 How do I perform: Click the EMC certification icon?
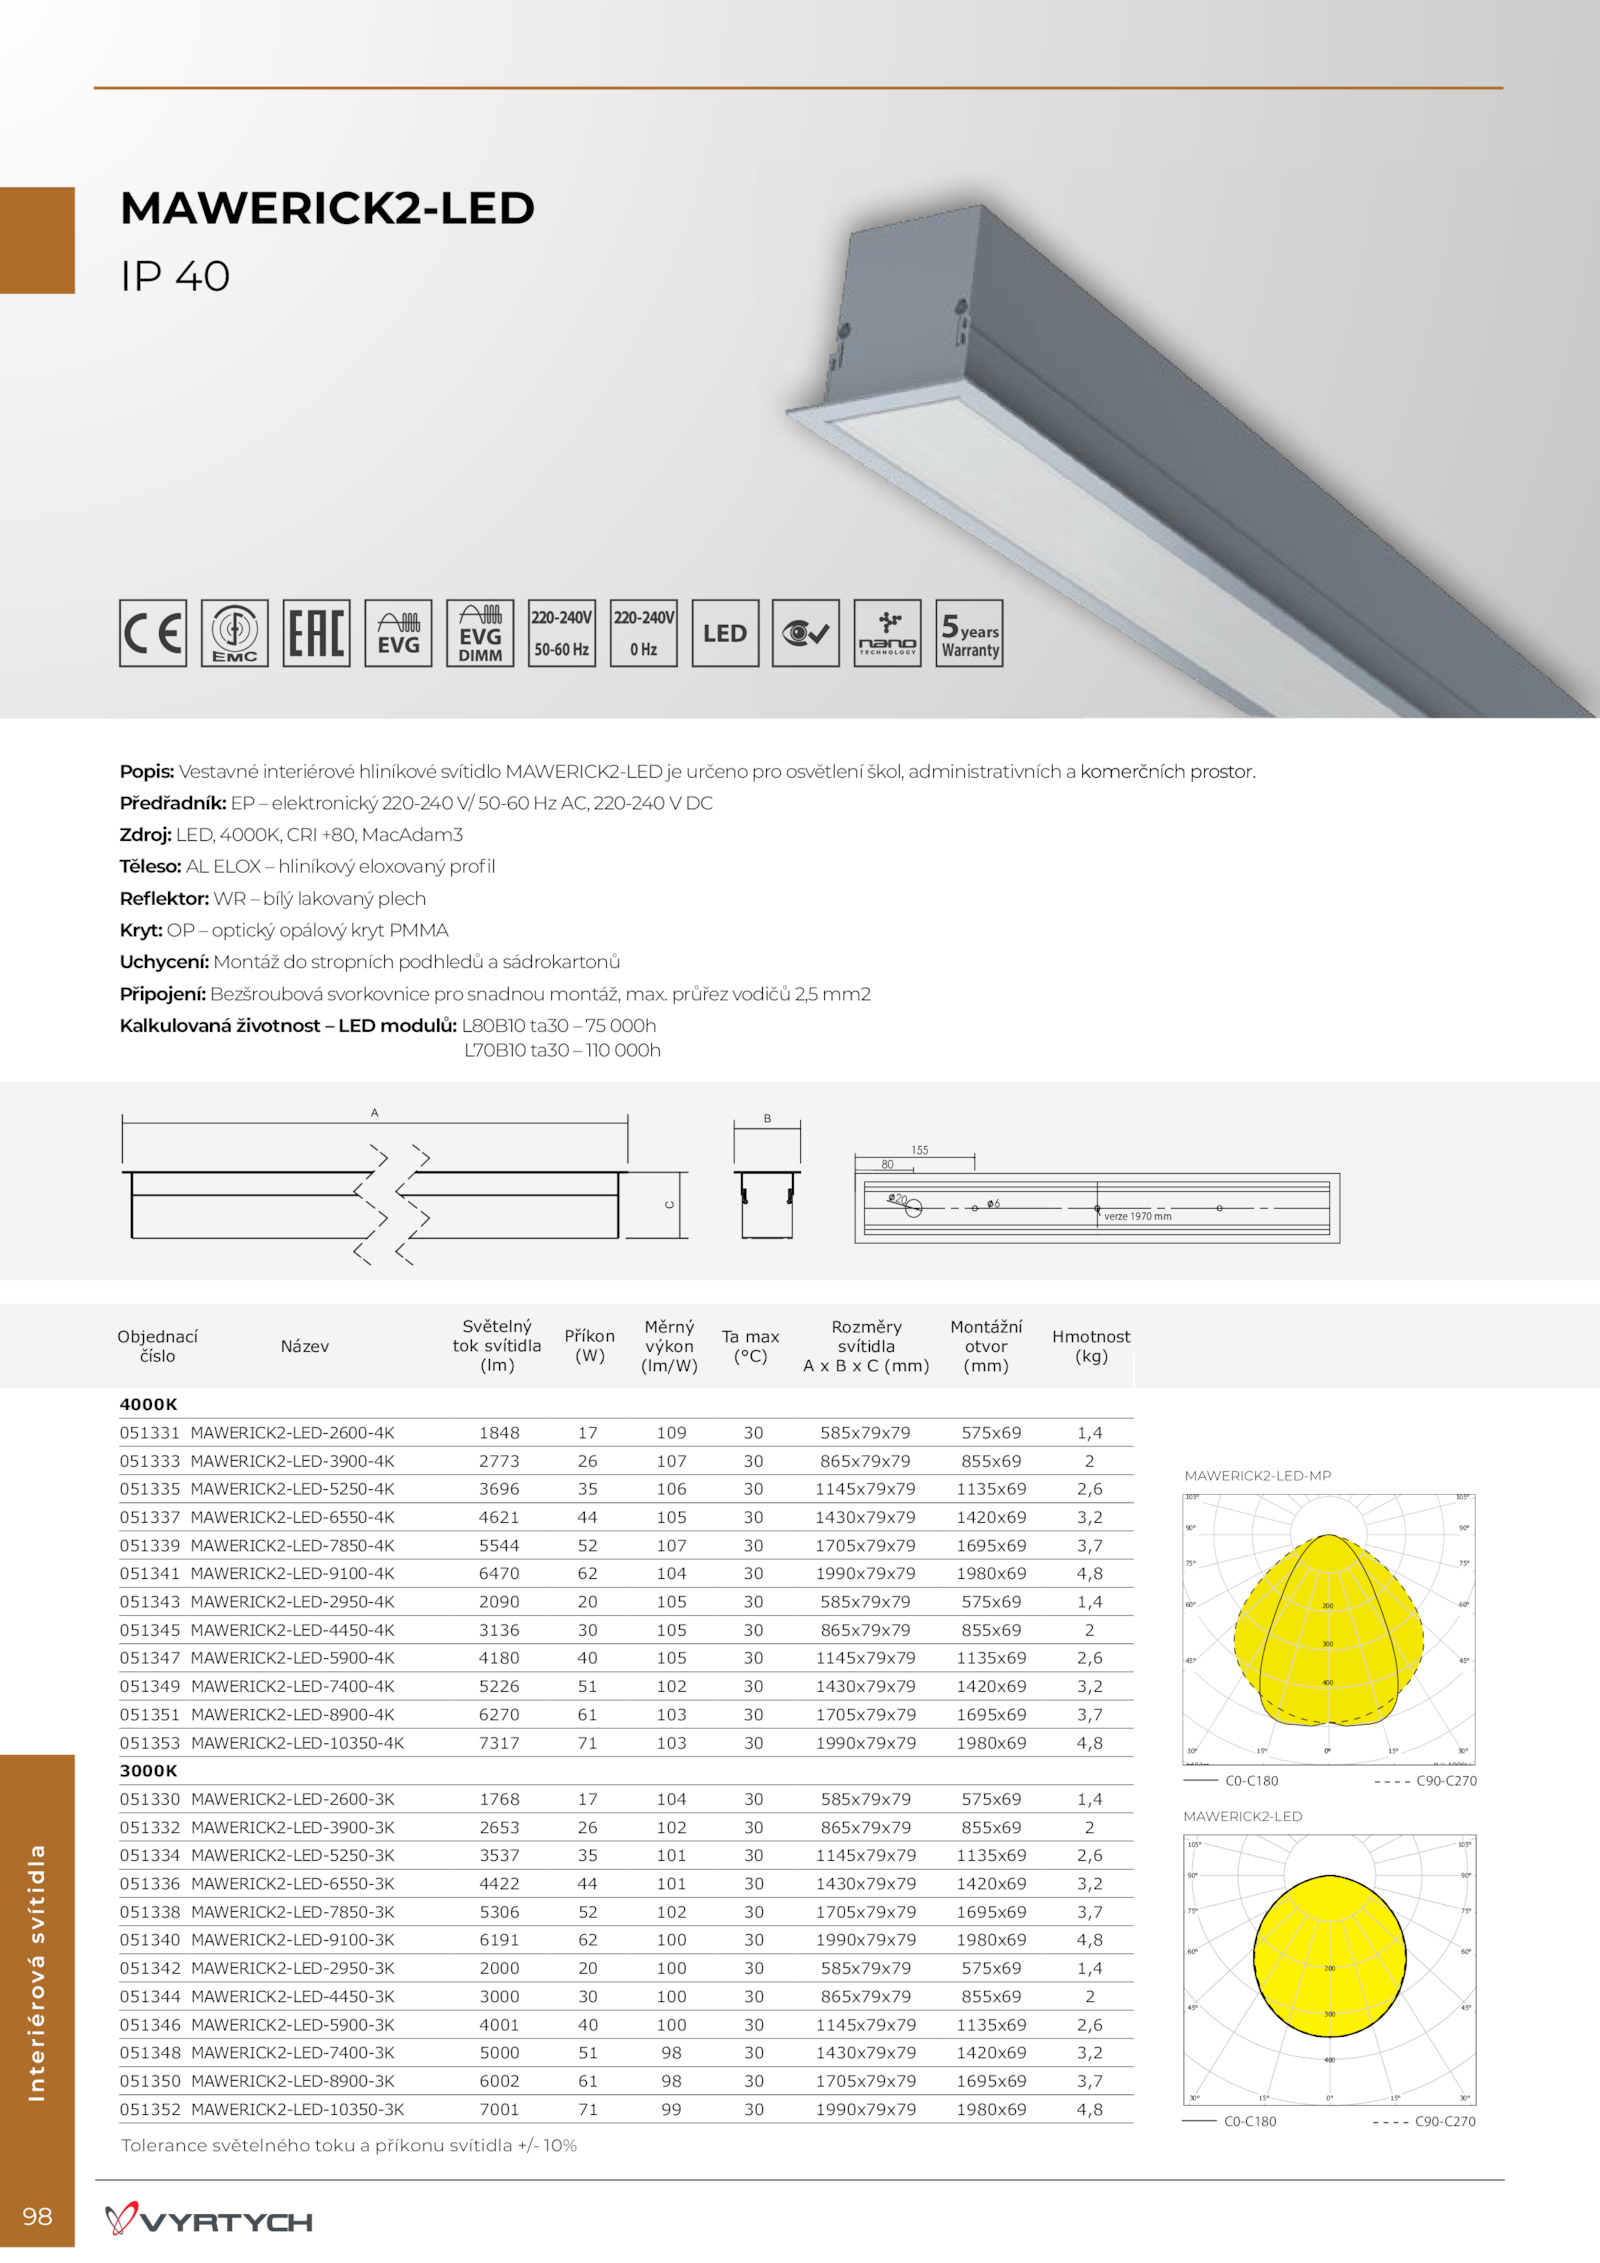(x=235, y=633)
